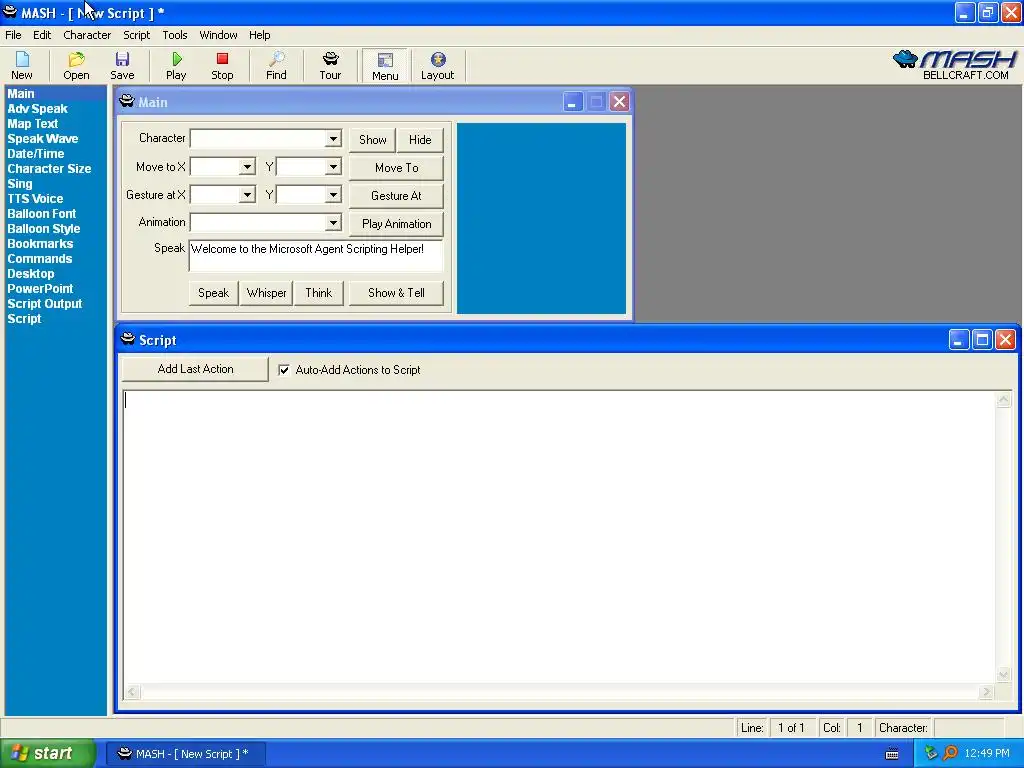The height and width of the screenshot is (768, 1024).
Task: Expand the Animation dropdown
Action: 333,223
